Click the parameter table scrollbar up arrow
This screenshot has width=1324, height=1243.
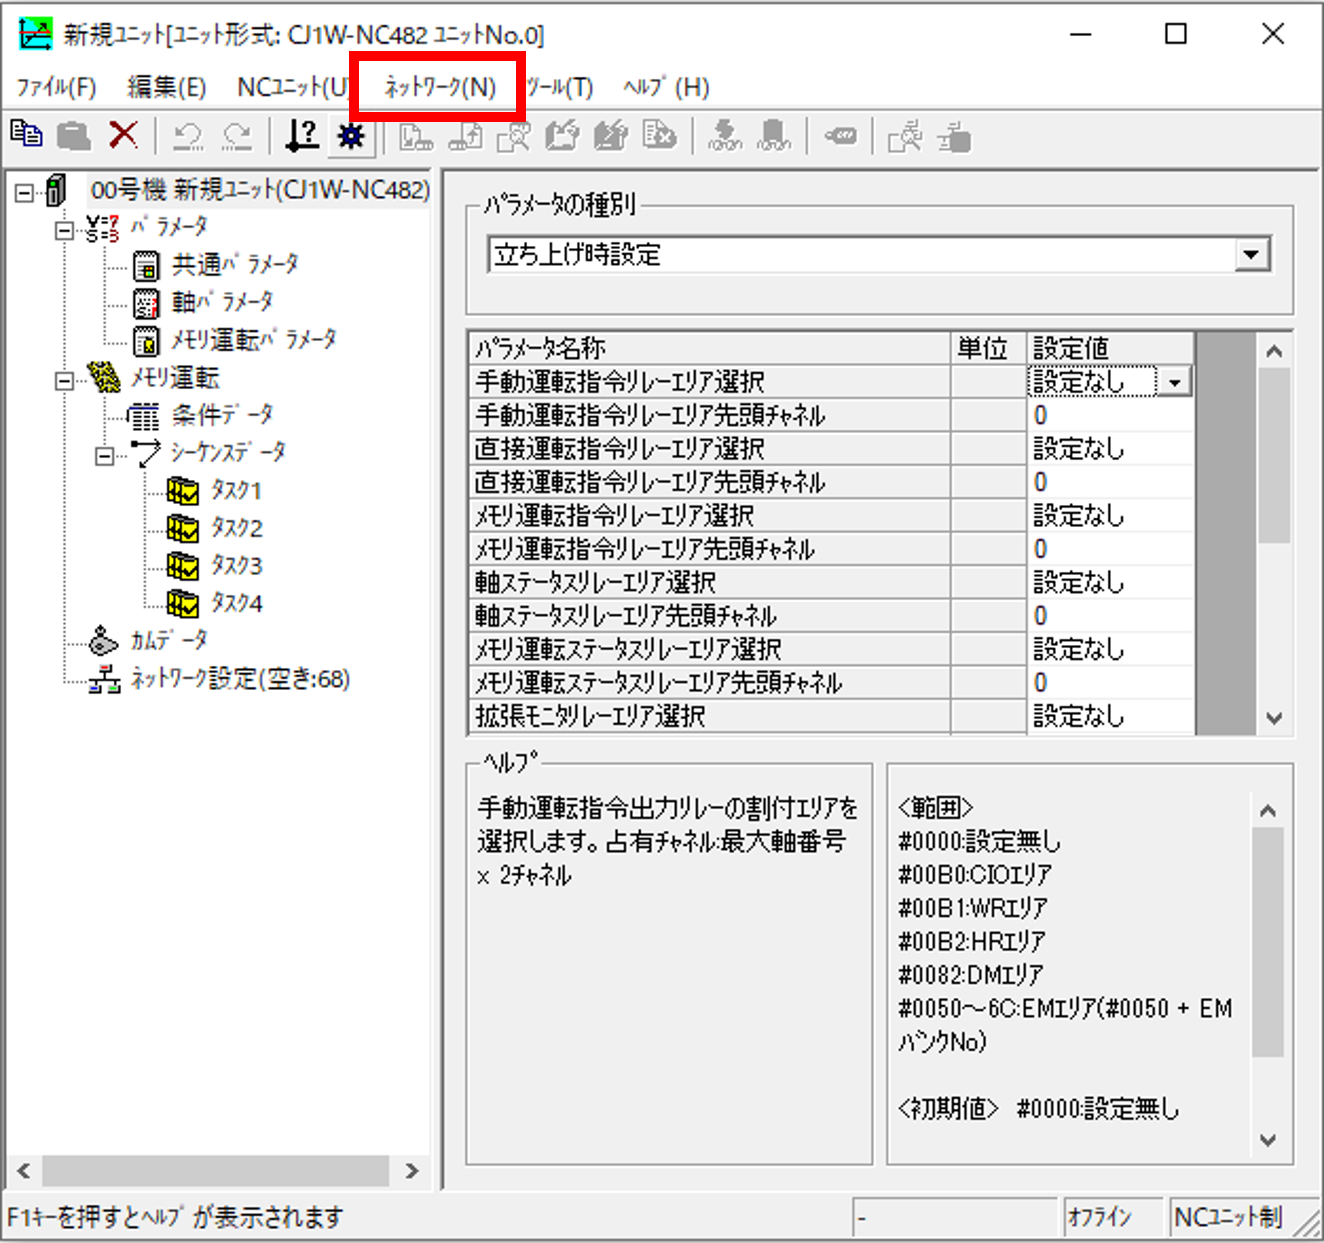(1273, 351)
